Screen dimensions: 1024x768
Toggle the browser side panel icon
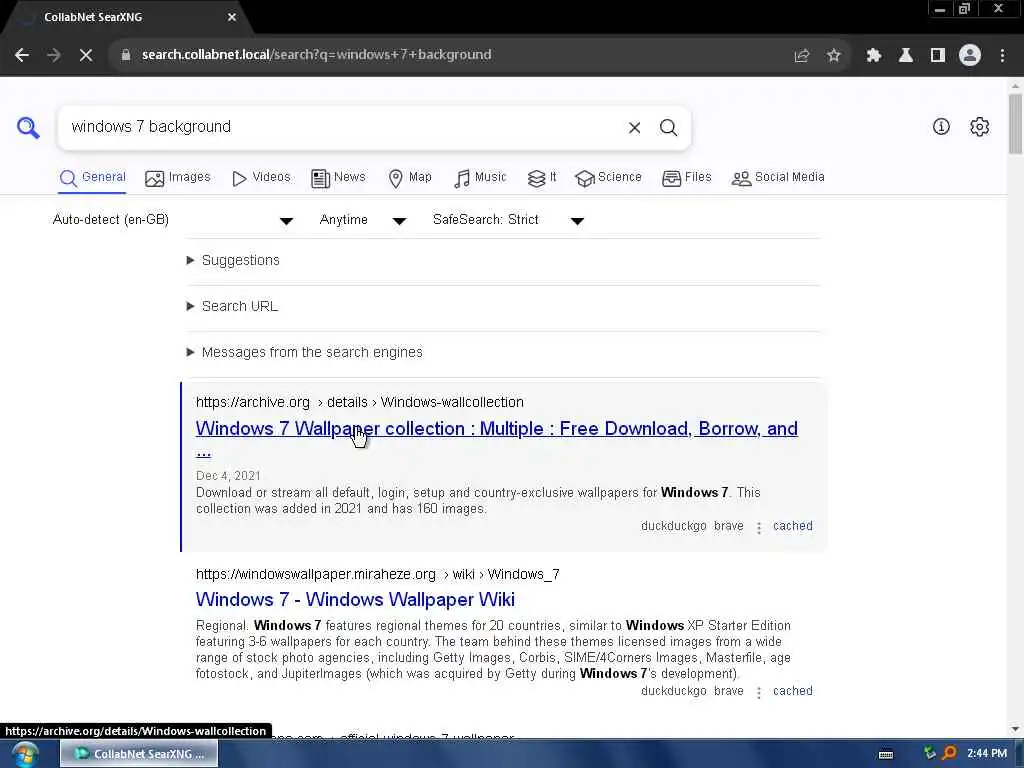[938, 56]
